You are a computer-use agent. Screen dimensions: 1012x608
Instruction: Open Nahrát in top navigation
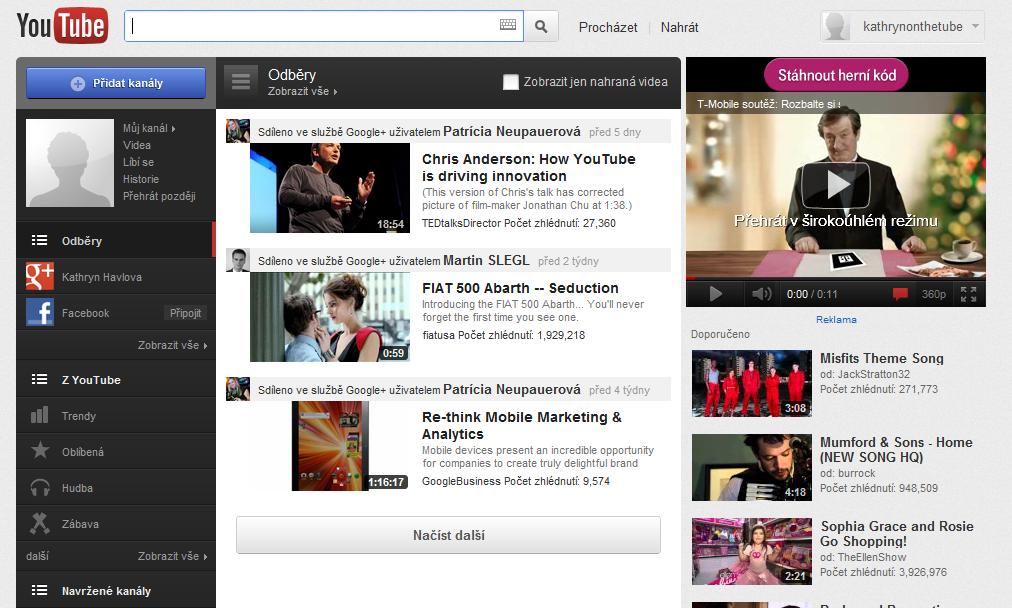[680, 27]
